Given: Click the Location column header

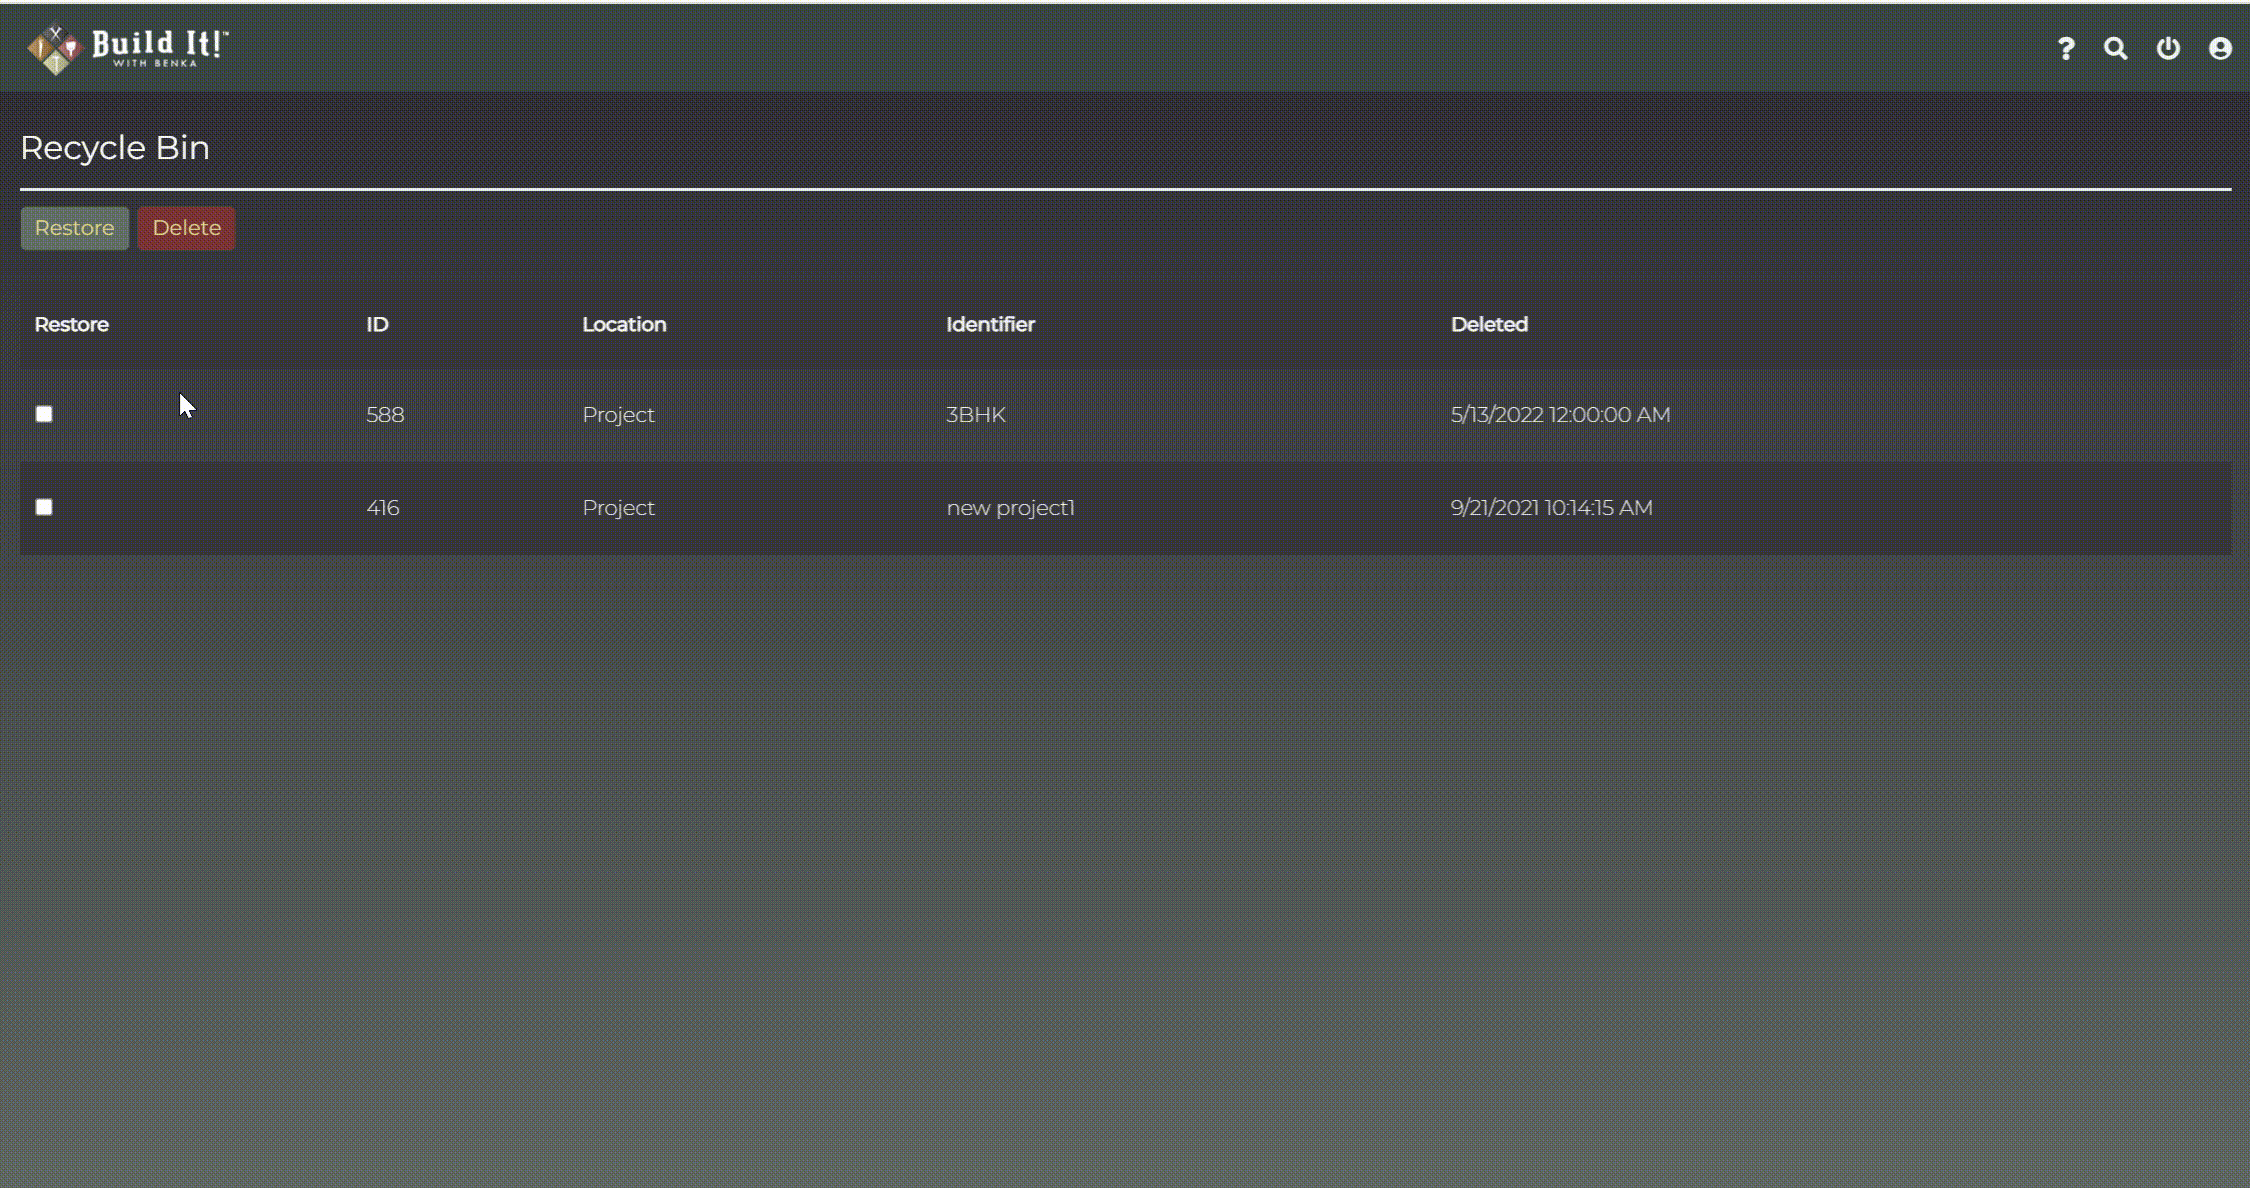Looking at the screenshot, I should [624, 324].
